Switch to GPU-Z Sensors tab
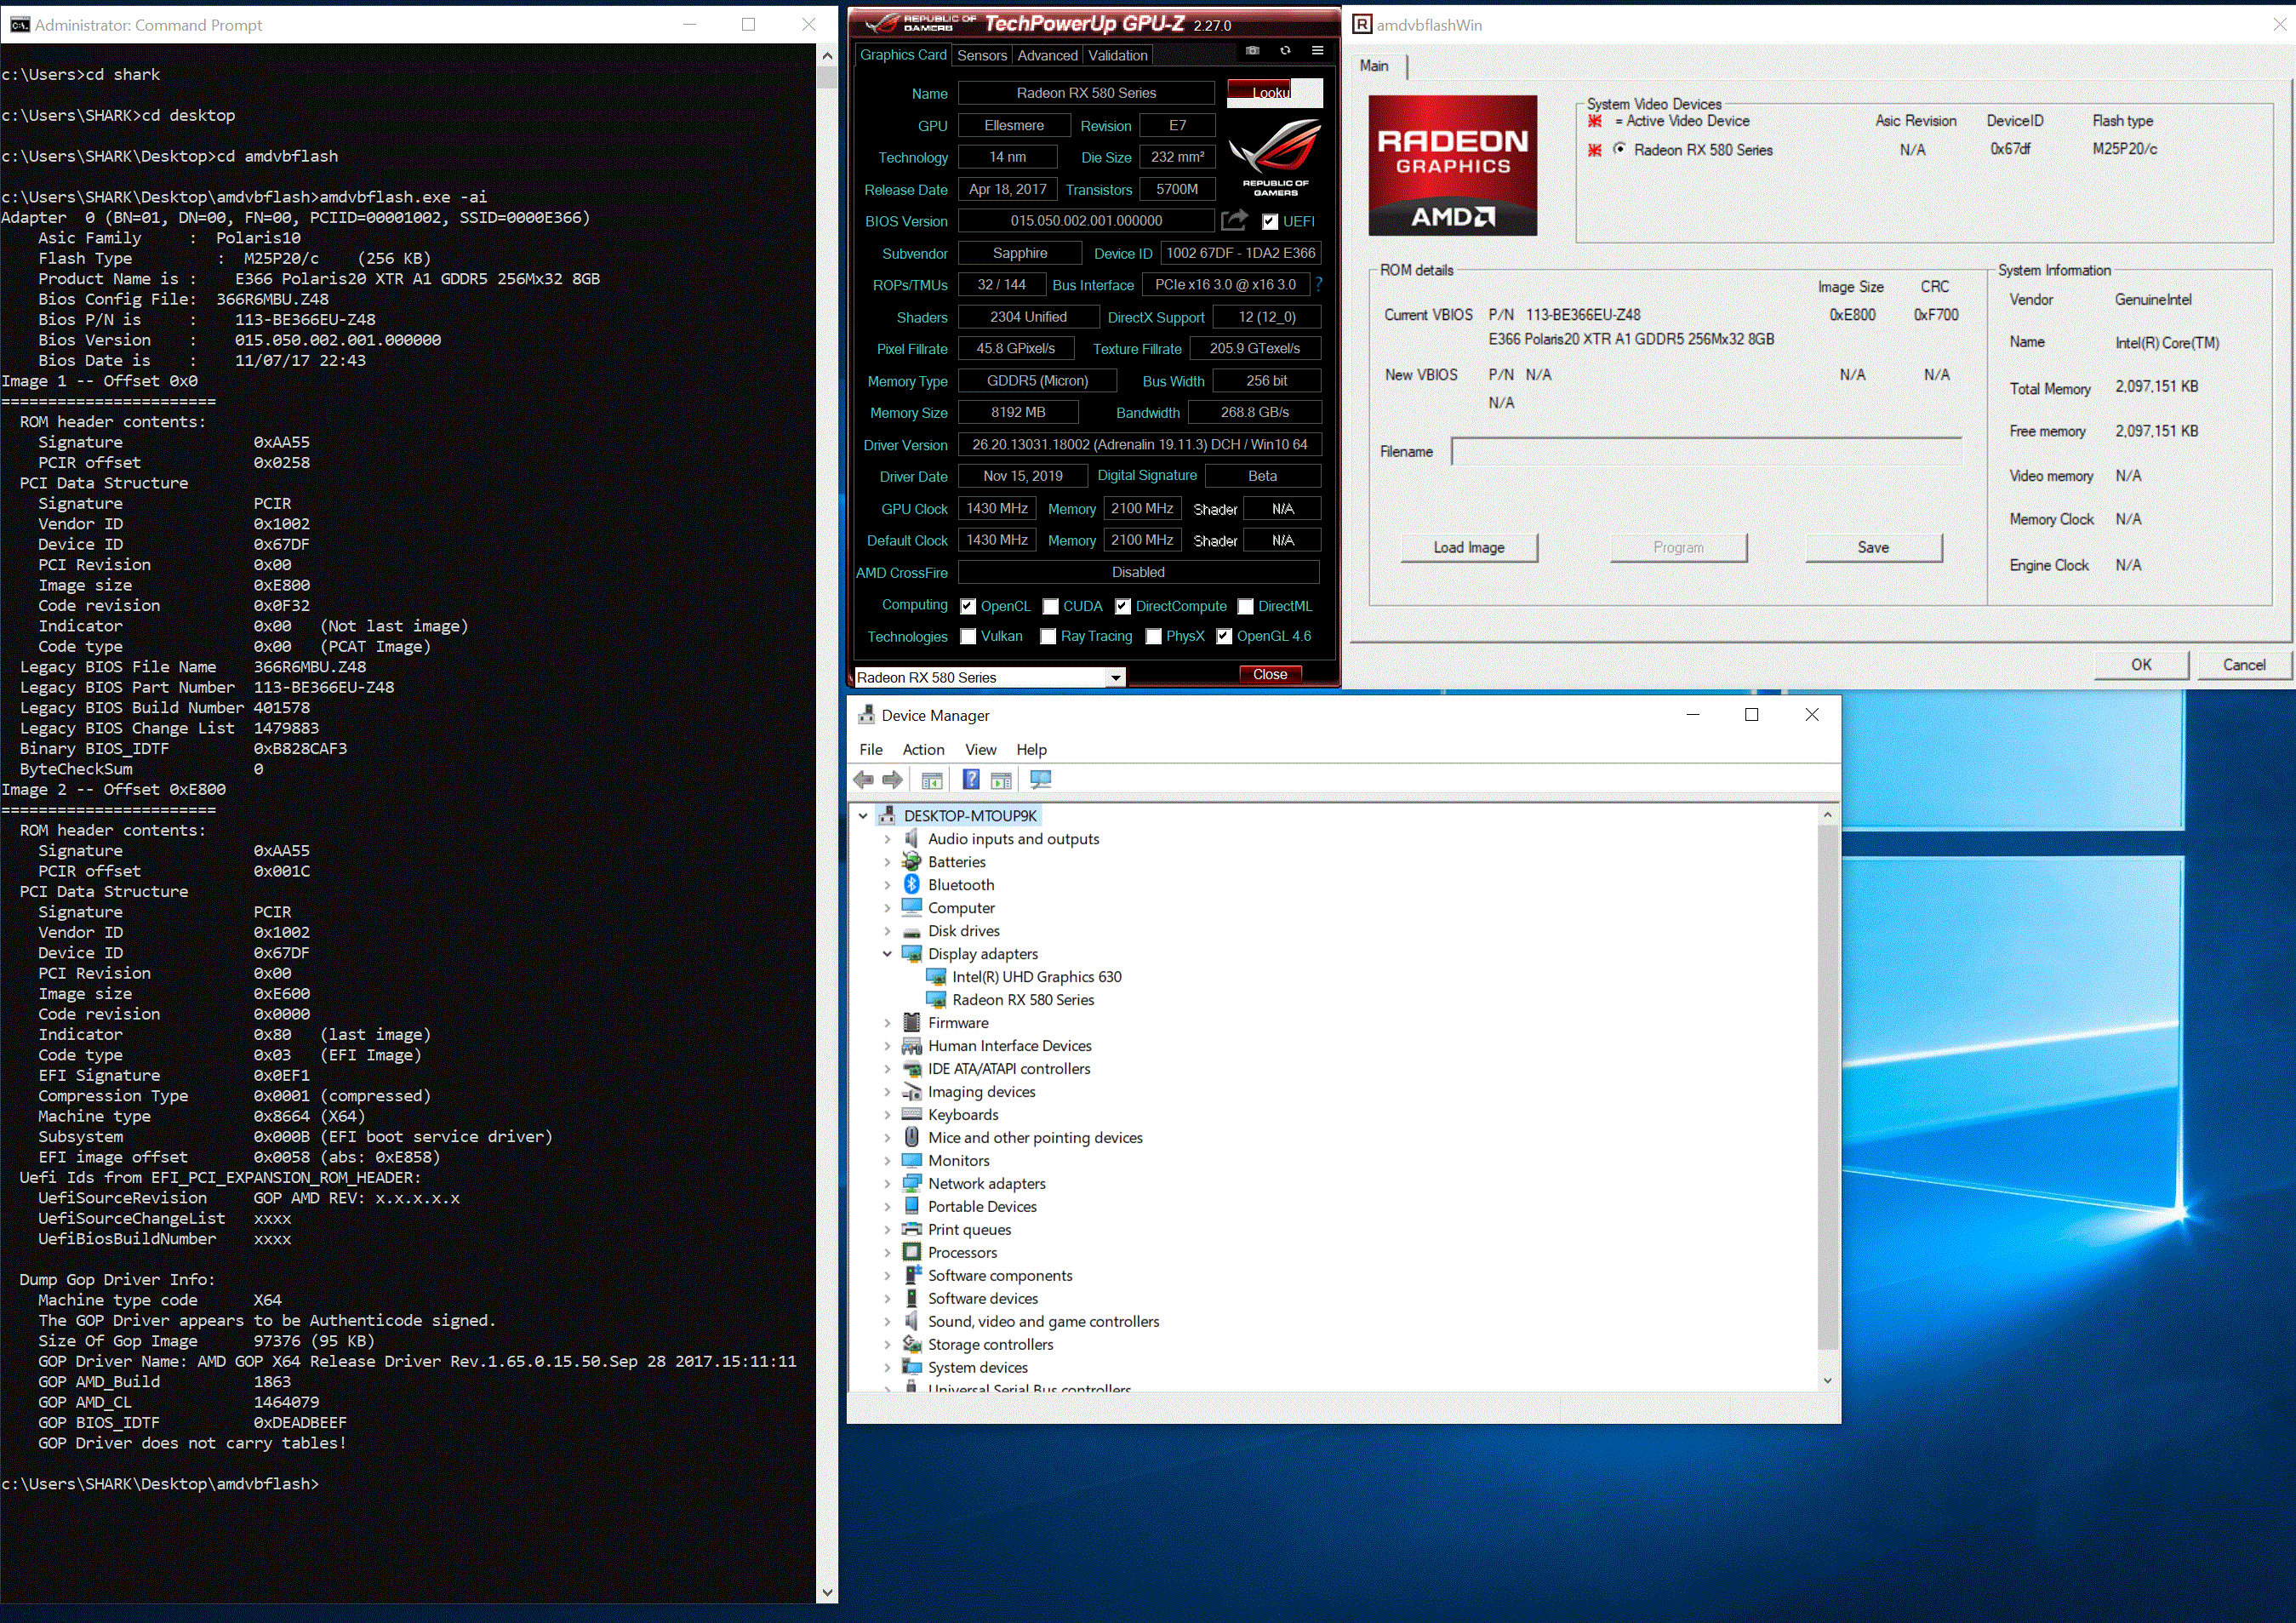The height and width of the screenshot is (1623, 2296). [x=981, y=56]
